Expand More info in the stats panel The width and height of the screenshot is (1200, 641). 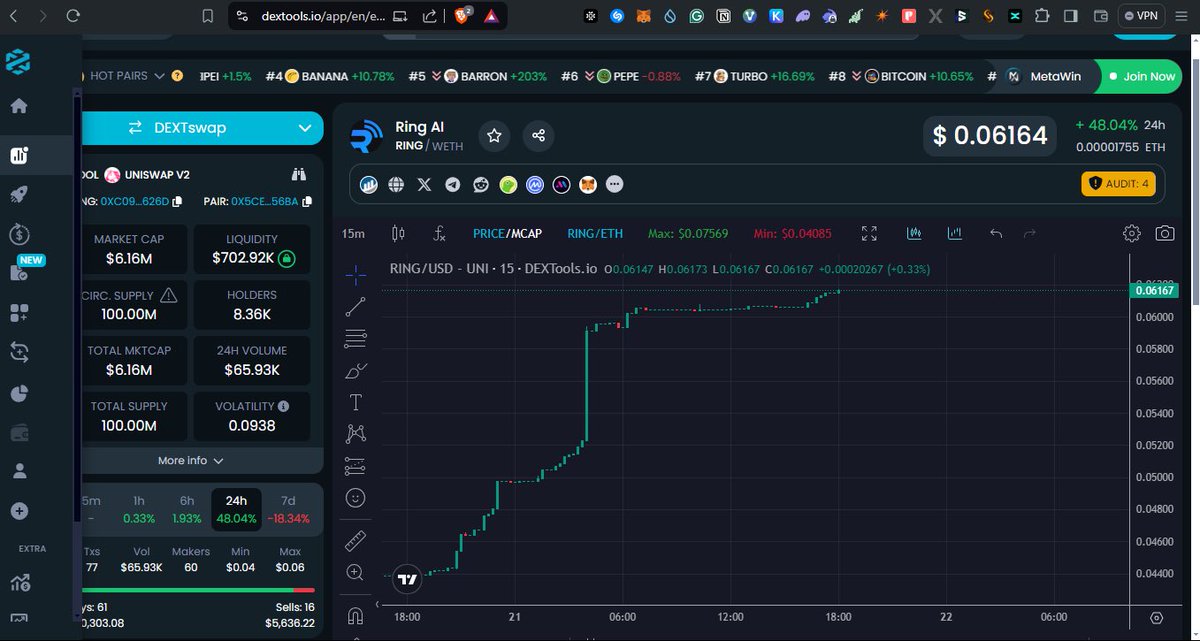click(190, 460)
